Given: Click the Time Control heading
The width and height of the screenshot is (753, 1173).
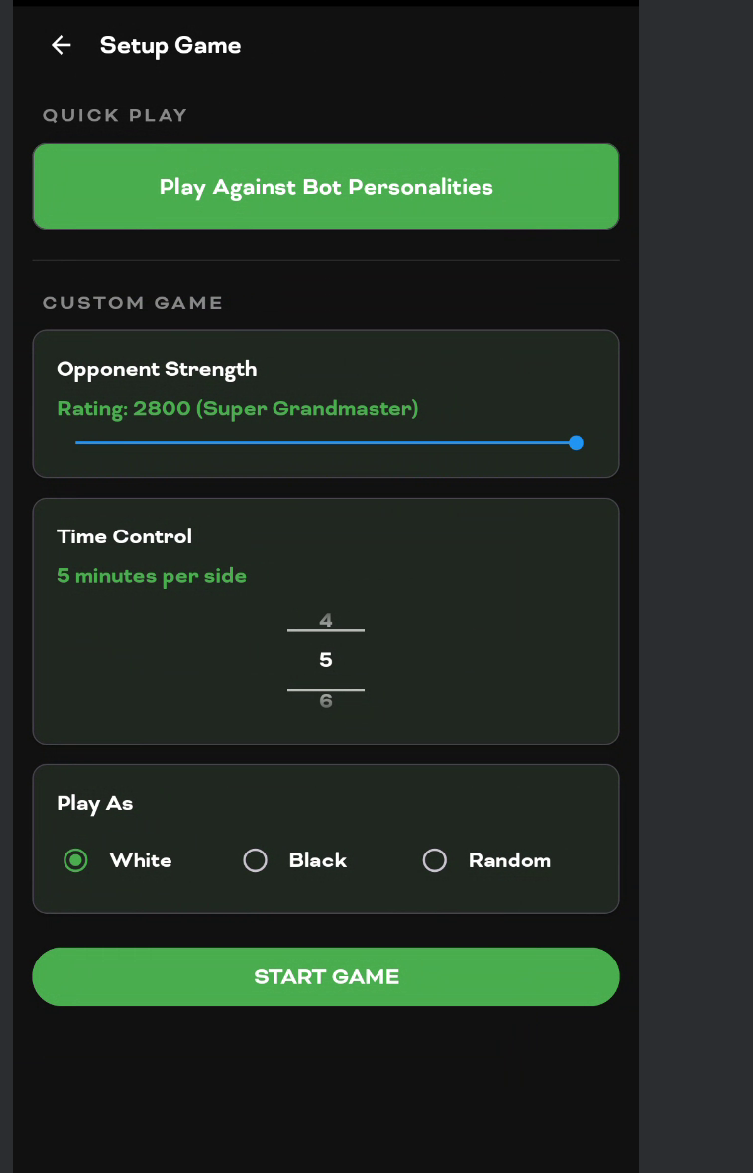Looking at the screenshot, I should (x=124, y=536).
